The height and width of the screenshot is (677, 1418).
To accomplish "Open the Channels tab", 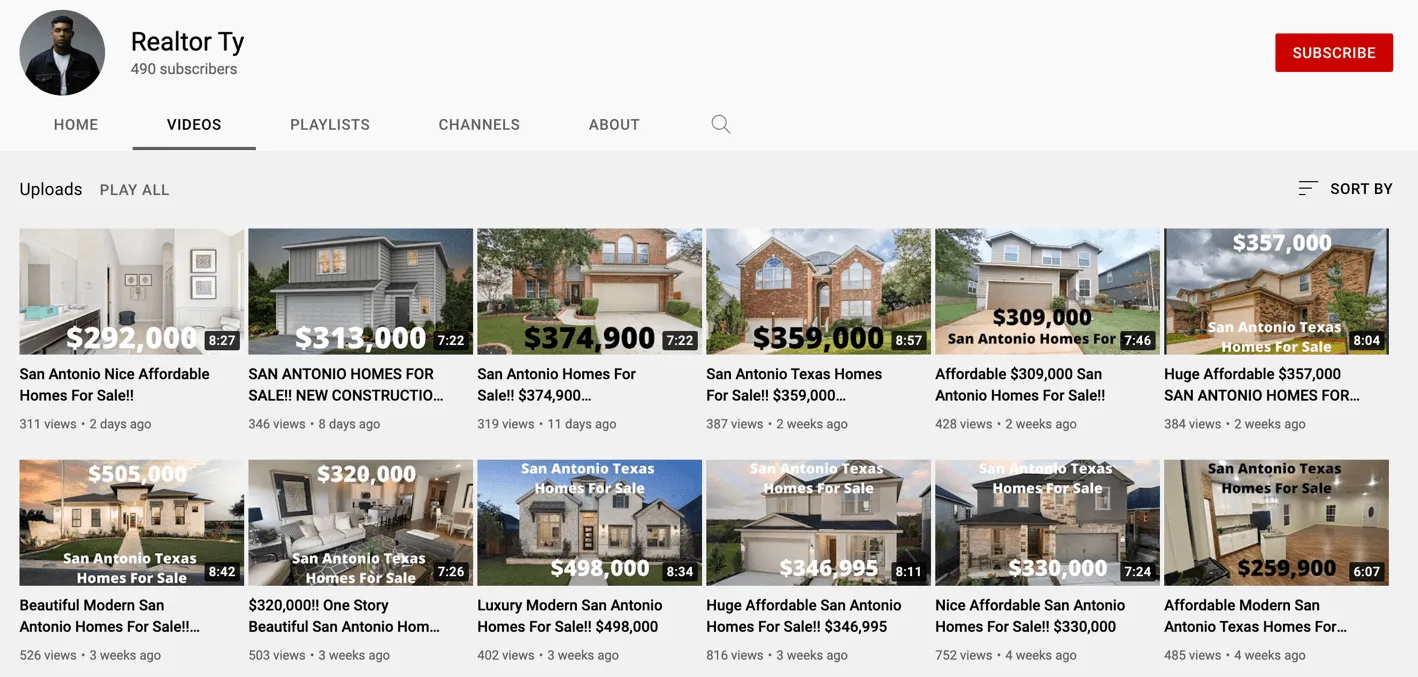I will 479,125.
